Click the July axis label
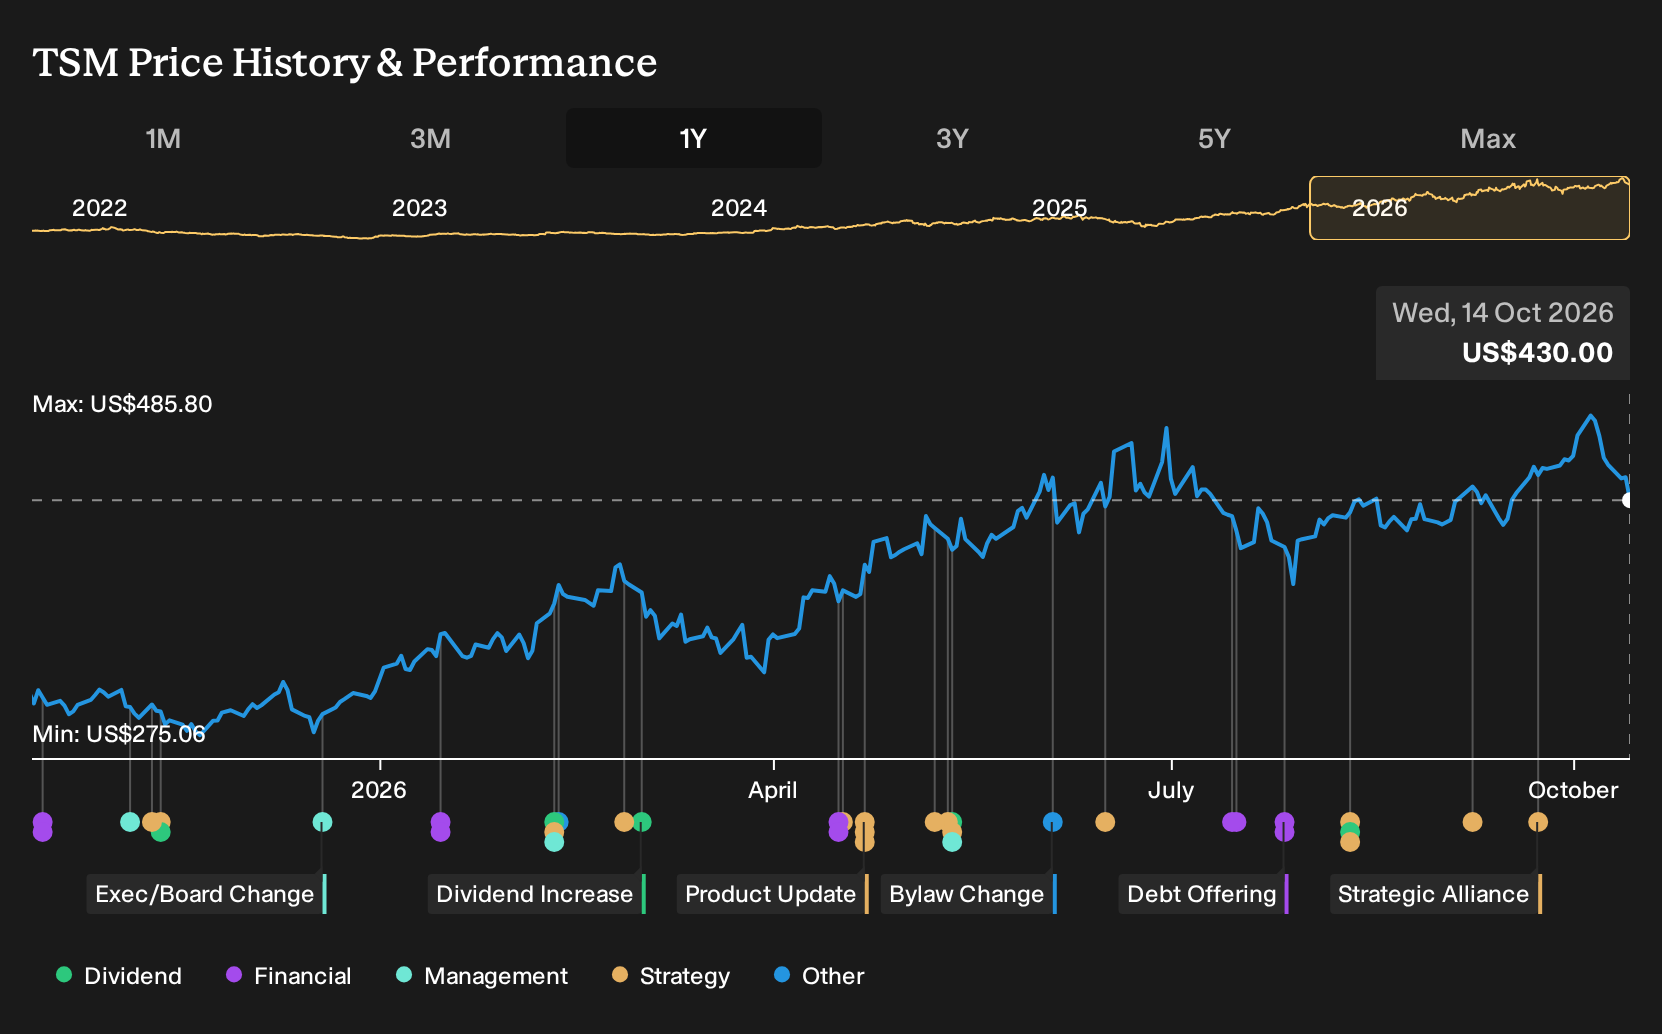 pos(1171,790)
